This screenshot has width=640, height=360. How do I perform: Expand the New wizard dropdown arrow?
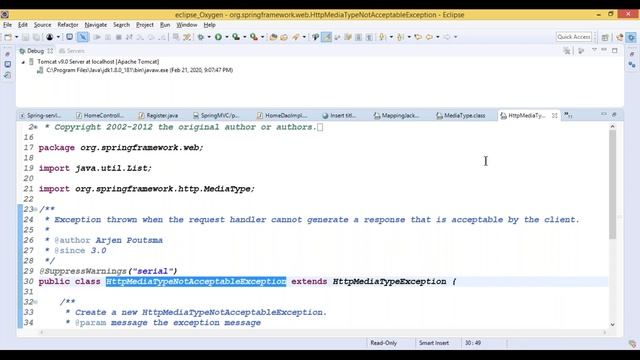click(16, 37)
